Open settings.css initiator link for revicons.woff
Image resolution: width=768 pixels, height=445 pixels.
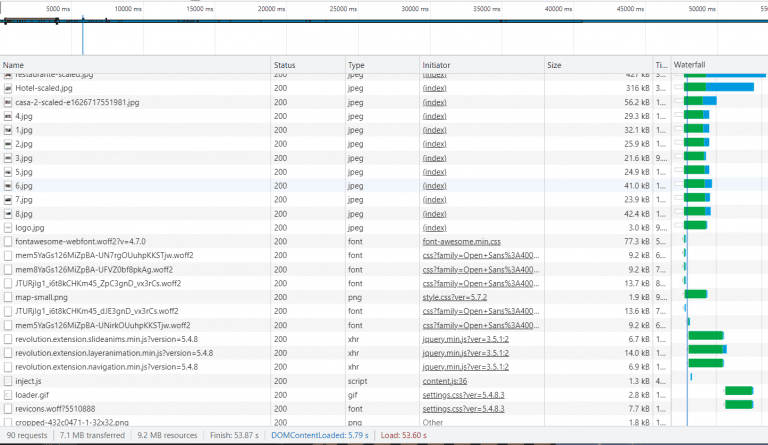pos(463,409)
